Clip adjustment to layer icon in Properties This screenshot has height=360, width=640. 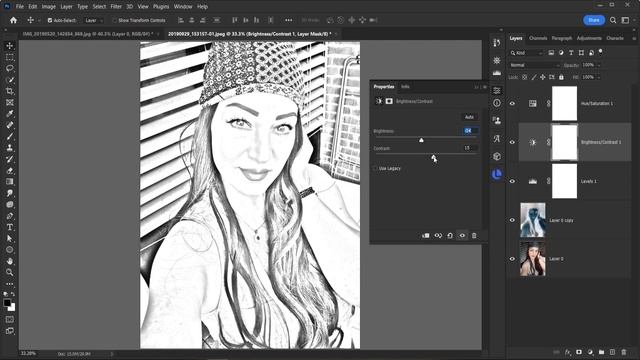point(426,236)
